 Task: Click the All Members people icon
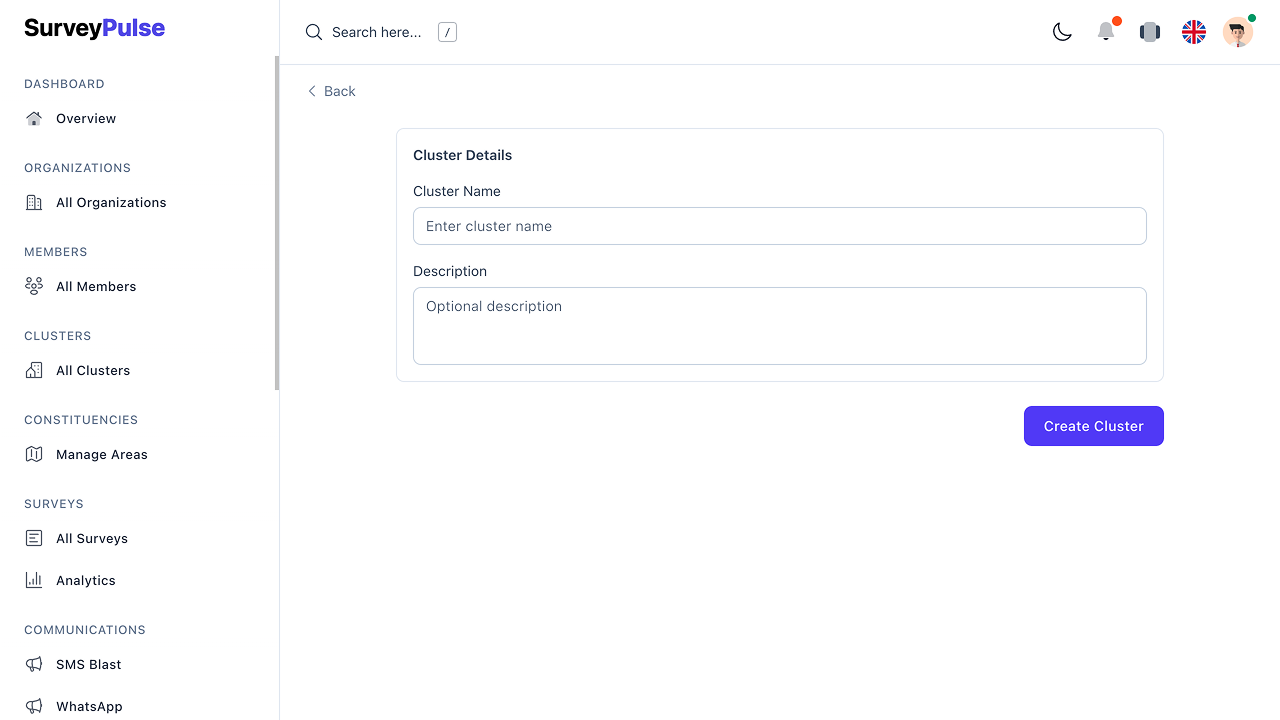pos(34,286)
